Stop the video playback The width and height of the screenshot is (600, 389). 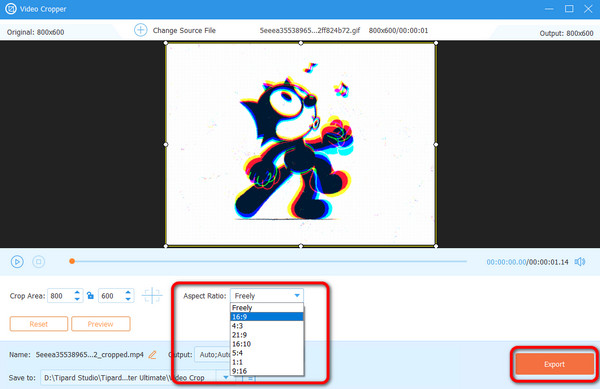[x=38, y=262]
